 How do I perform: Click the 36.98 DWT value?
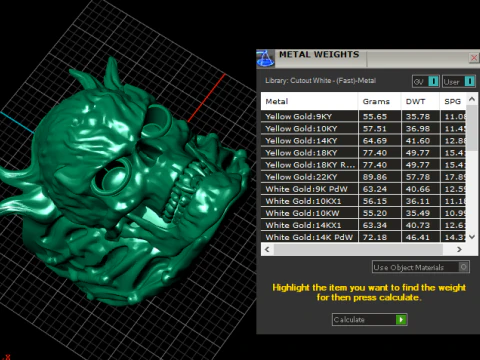coord(418,129)
